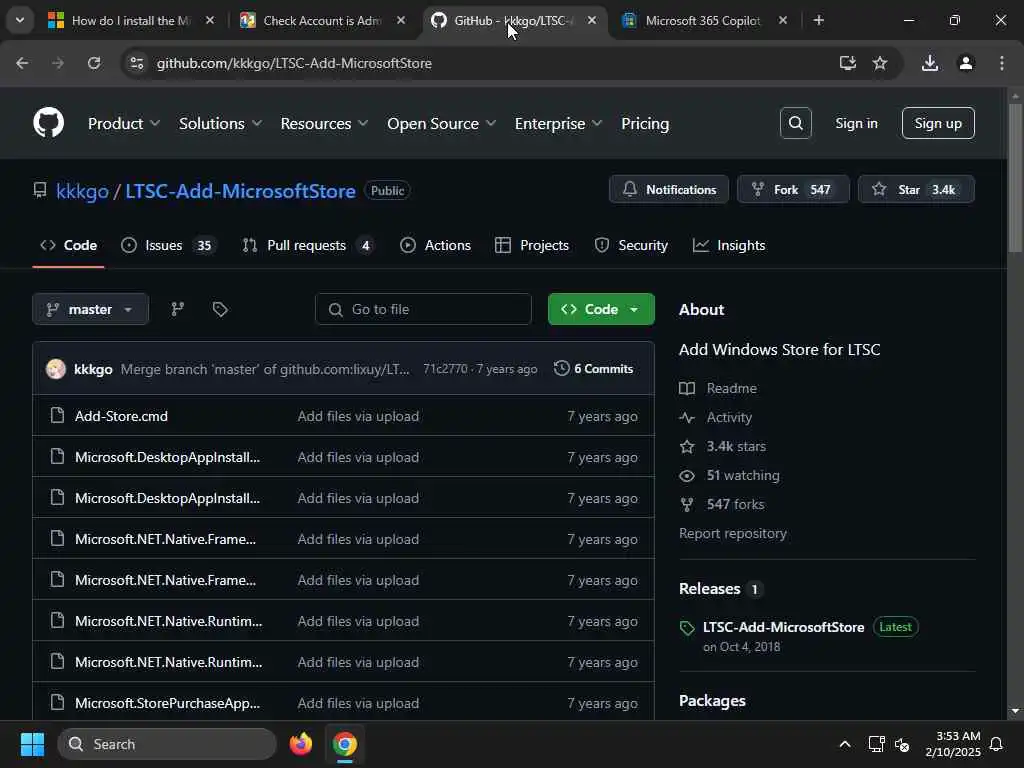Open the Chrome downloads icon
Image resolution: width=1024 pixels, height=768 pixels.
pyautogui.click(x=930, y=63)
